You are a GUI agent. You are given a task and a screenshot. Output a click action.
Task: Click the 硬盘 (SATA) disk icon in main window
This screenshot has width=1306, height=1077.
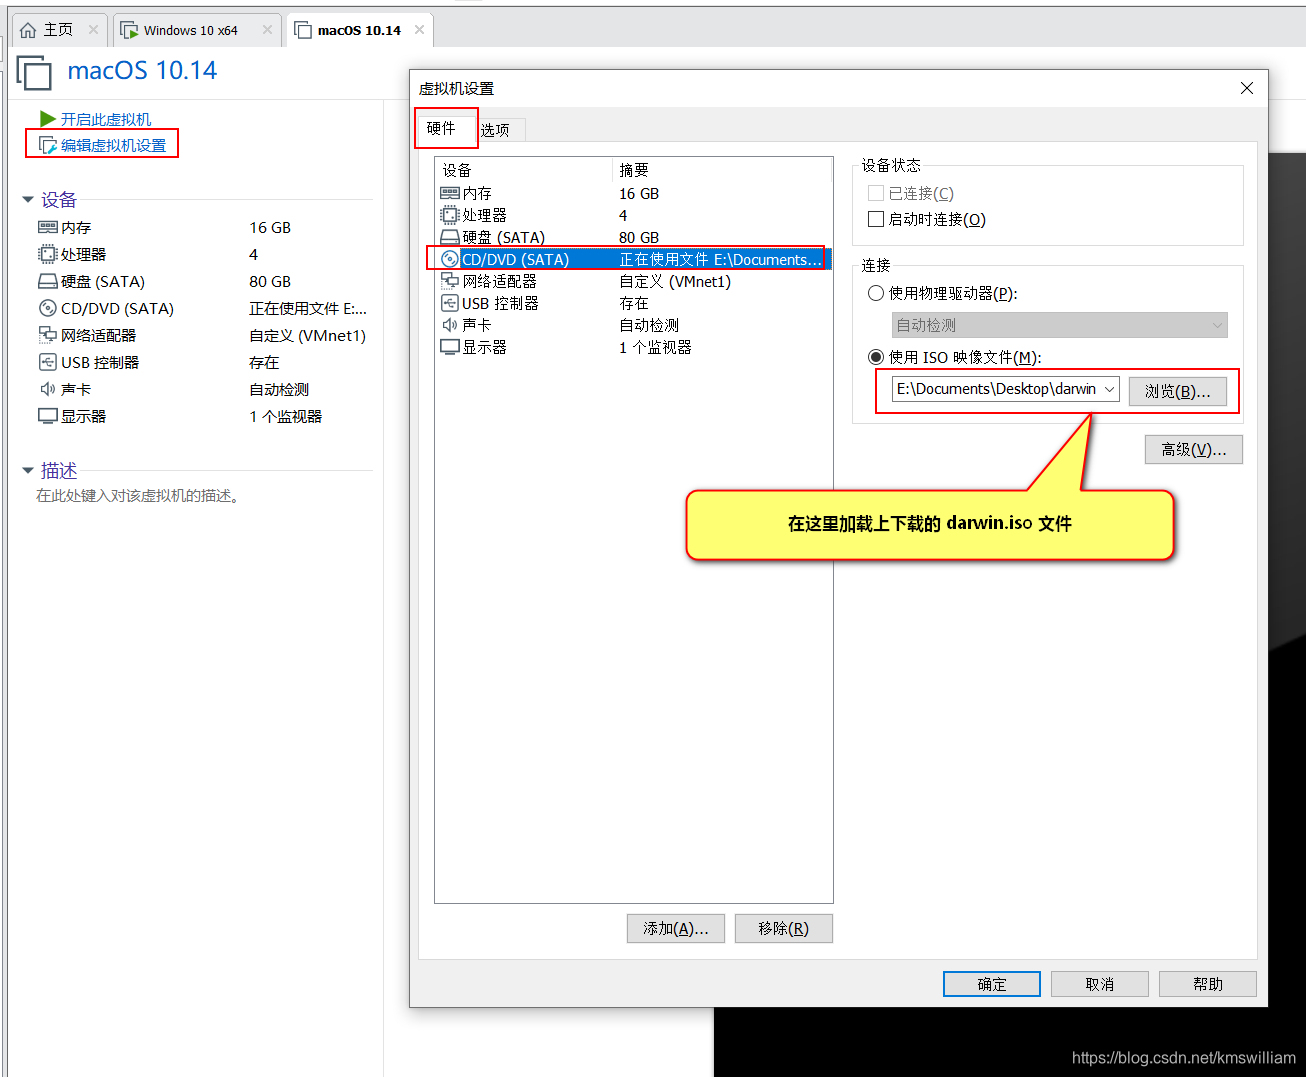point(47,281)
